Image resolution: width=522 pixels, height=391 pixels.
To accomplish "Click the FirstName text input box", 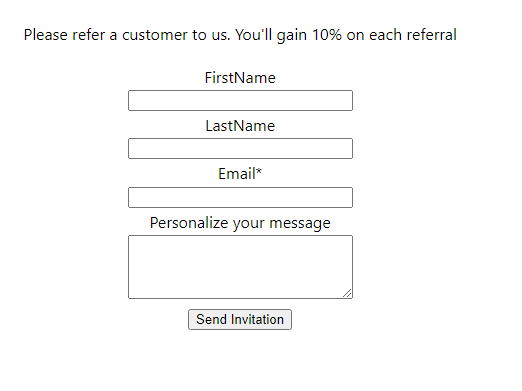I will pos(240,100).
